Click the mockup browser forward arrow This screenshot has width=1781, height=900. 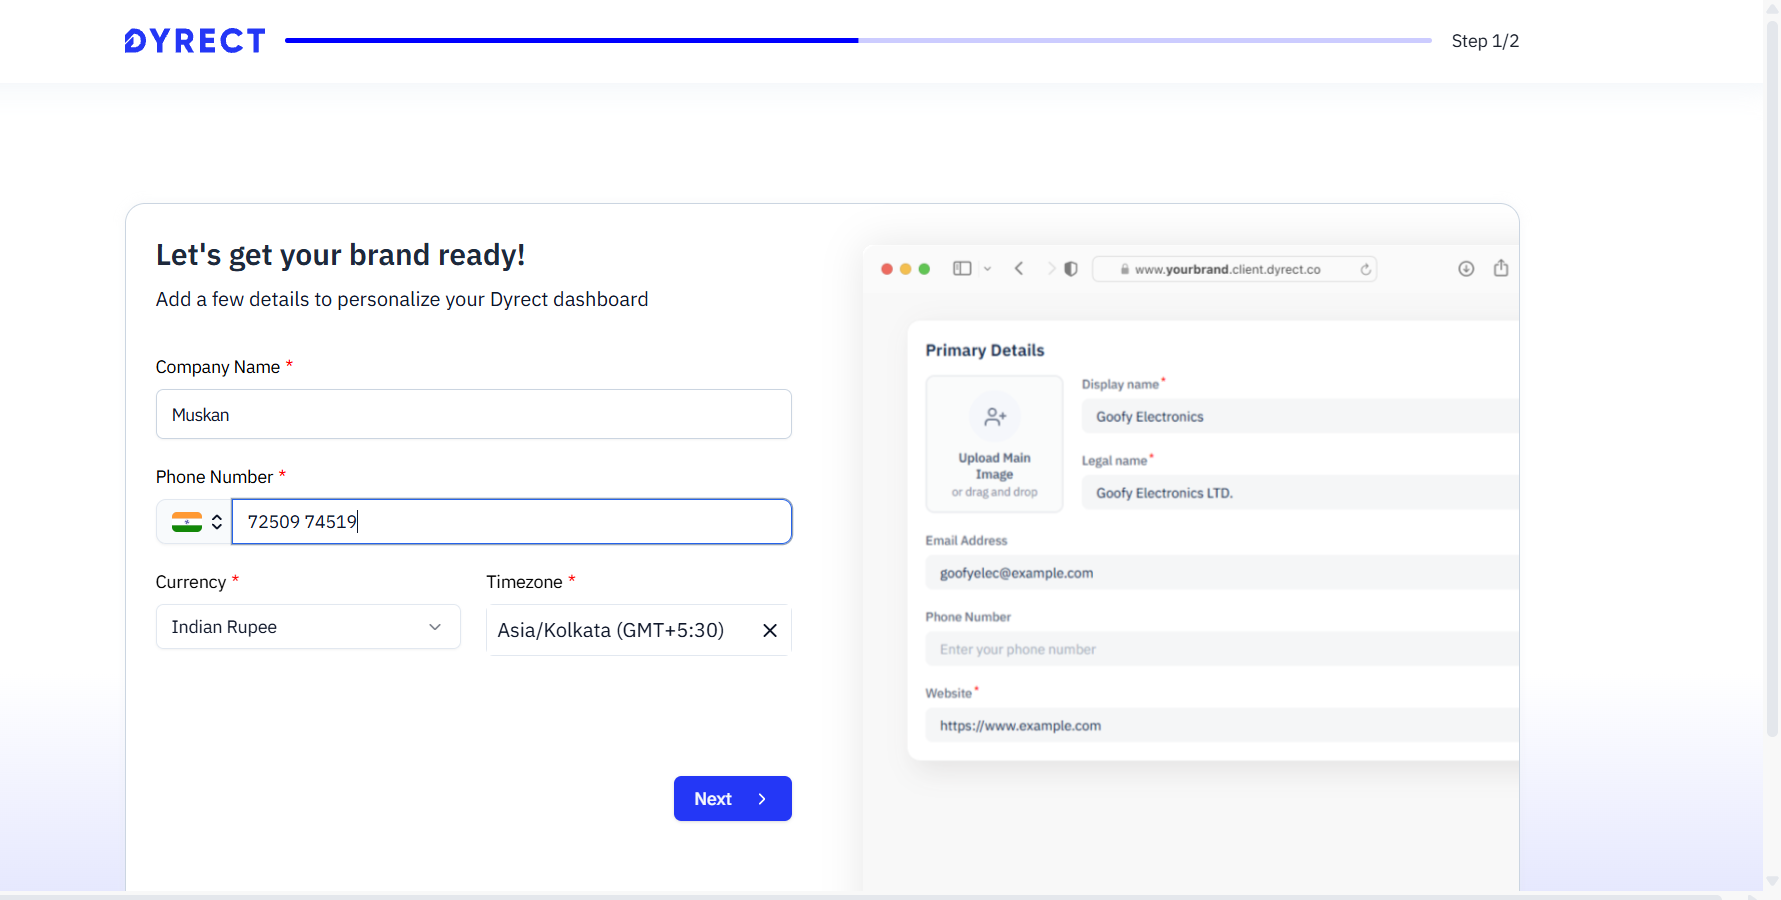(x=1050, y=269)
